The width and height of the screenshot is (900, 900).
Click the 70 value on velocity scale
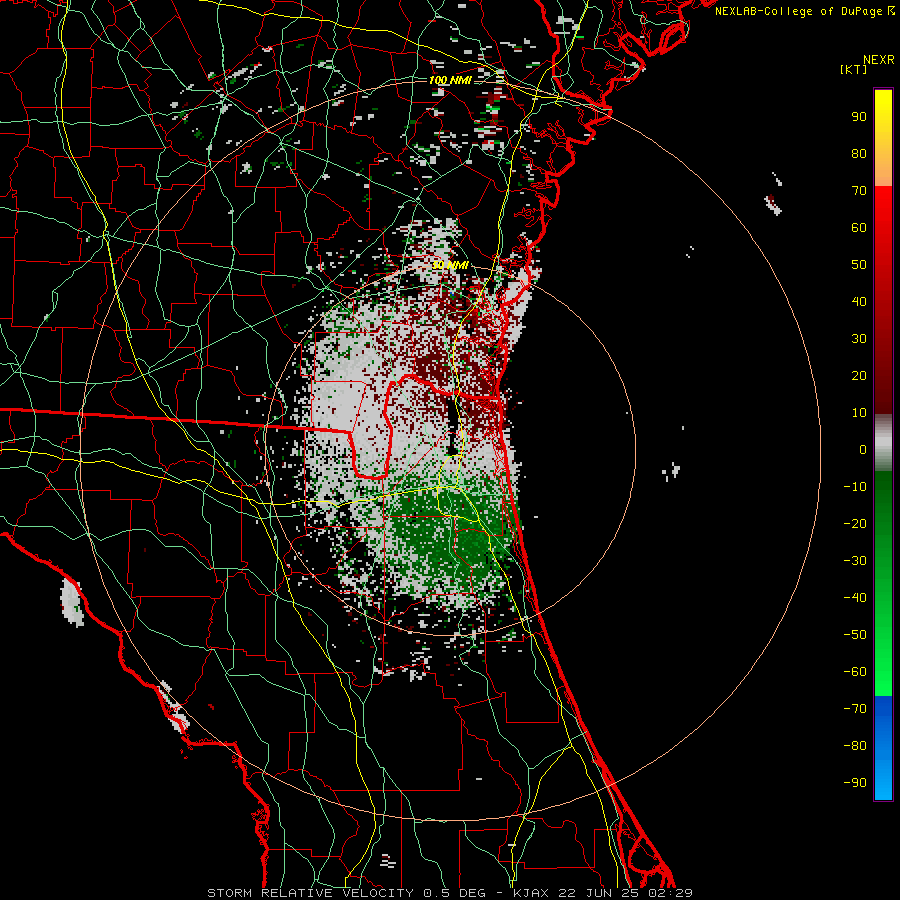click(x=859, y=191)
